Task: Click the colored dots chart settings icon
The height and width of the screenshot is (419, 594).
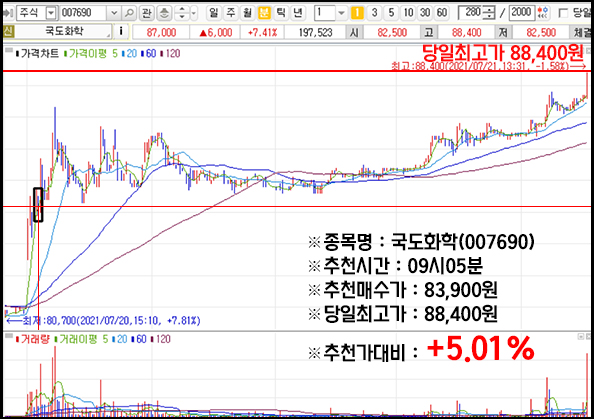Action: (x=543, y=13)
